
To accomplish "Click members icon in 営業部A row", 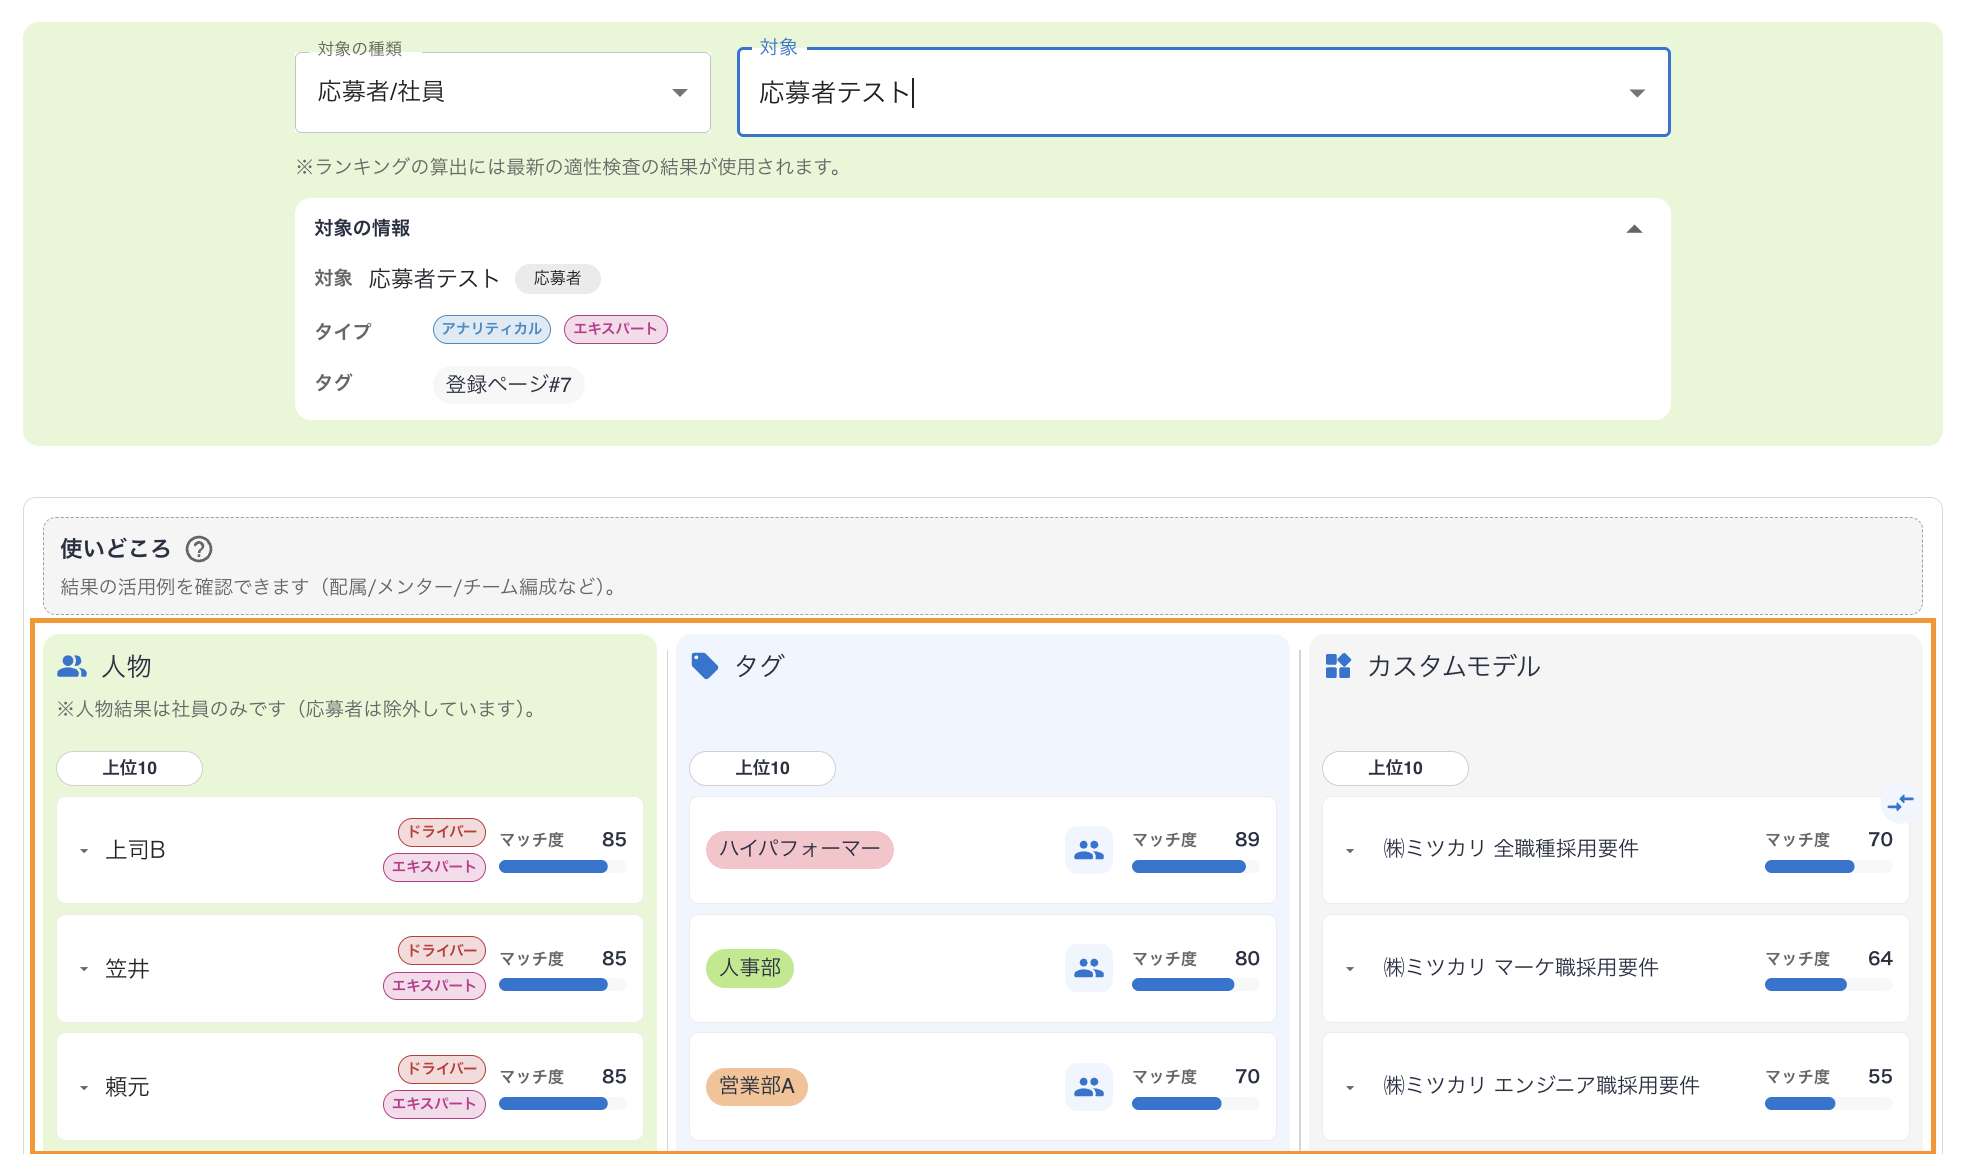I will coord(1088,1086).
